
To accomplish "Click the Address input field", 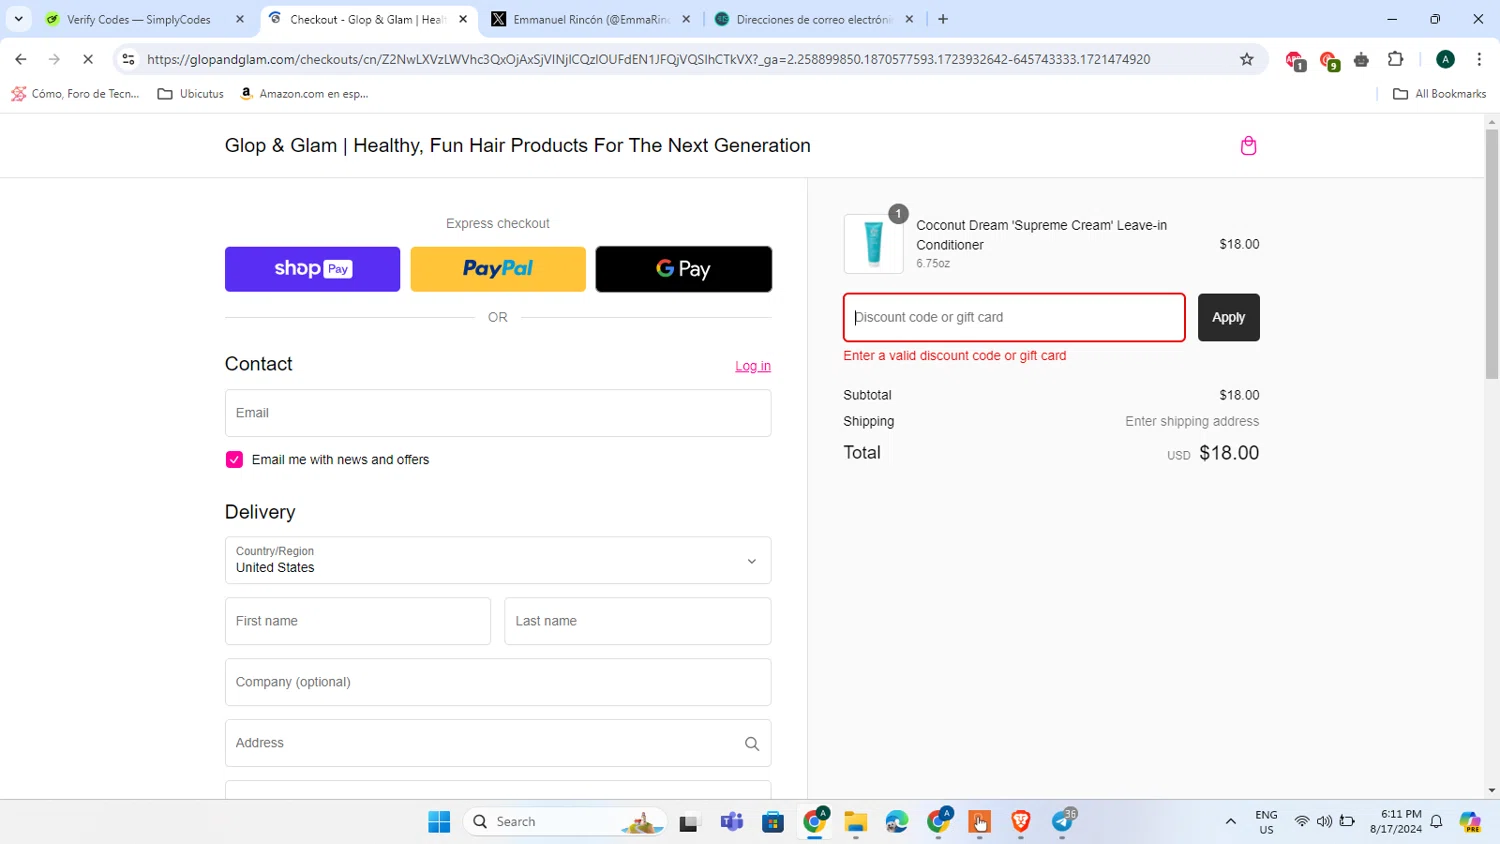I will [x=498, y=743].
